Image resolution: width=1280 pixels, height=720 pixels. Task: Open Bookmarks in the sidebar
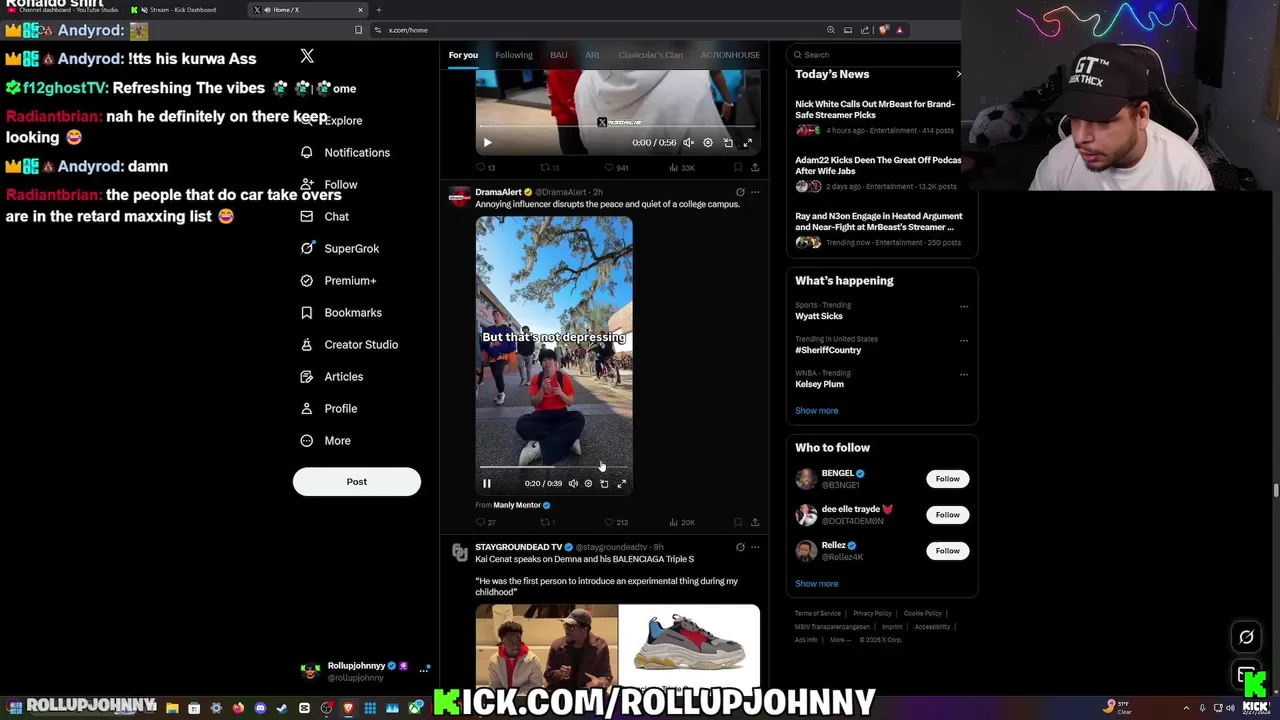[341, 312]
